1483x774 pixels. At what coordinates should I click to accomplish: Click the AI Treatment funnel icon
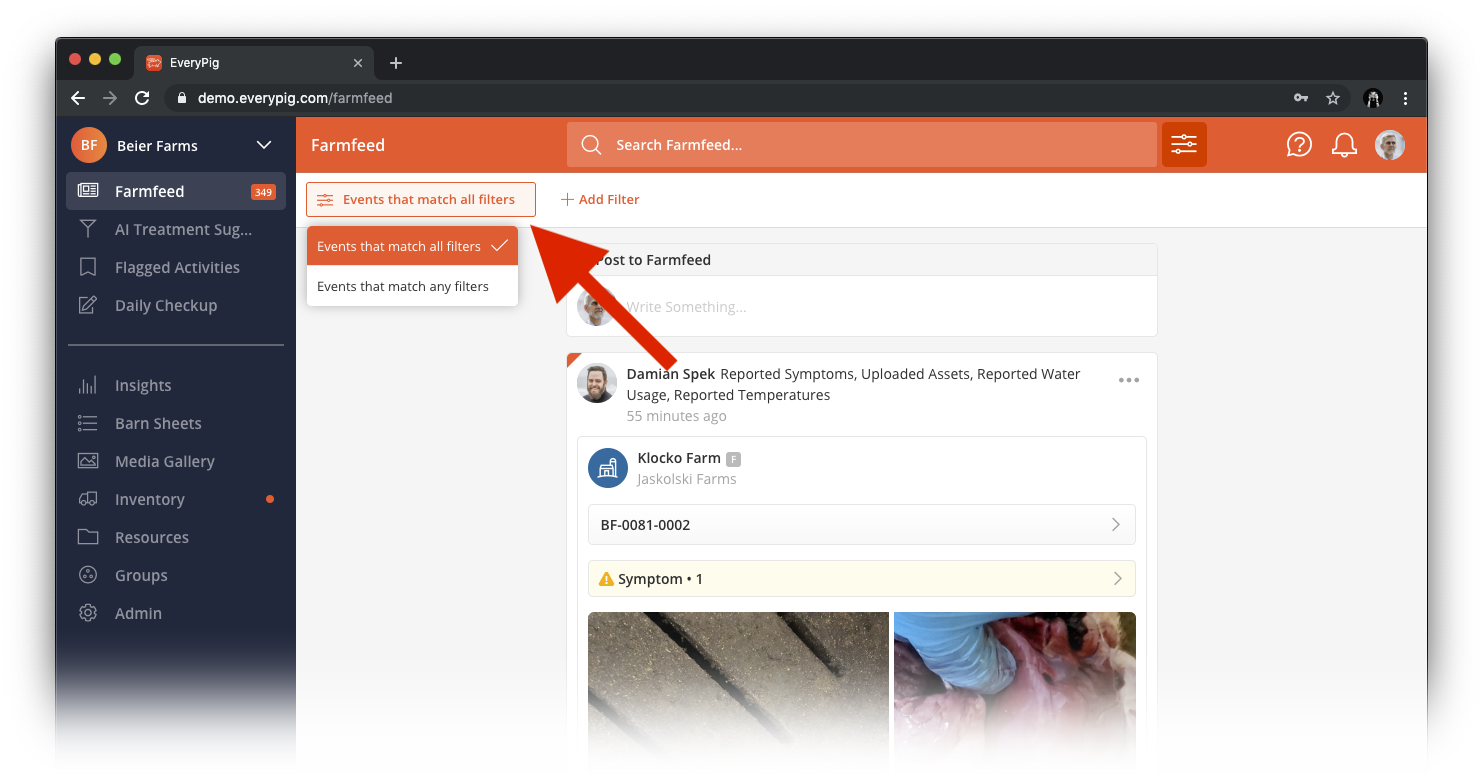click(x=88, y=229)
